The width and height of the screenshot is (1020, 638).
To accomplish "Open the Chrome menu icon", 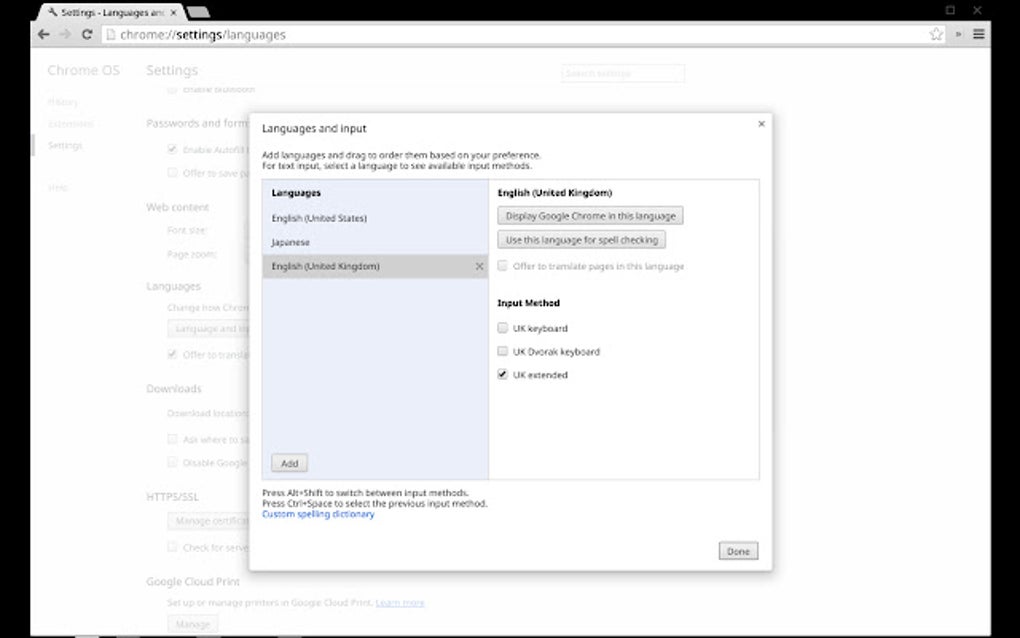I will 978,33.
